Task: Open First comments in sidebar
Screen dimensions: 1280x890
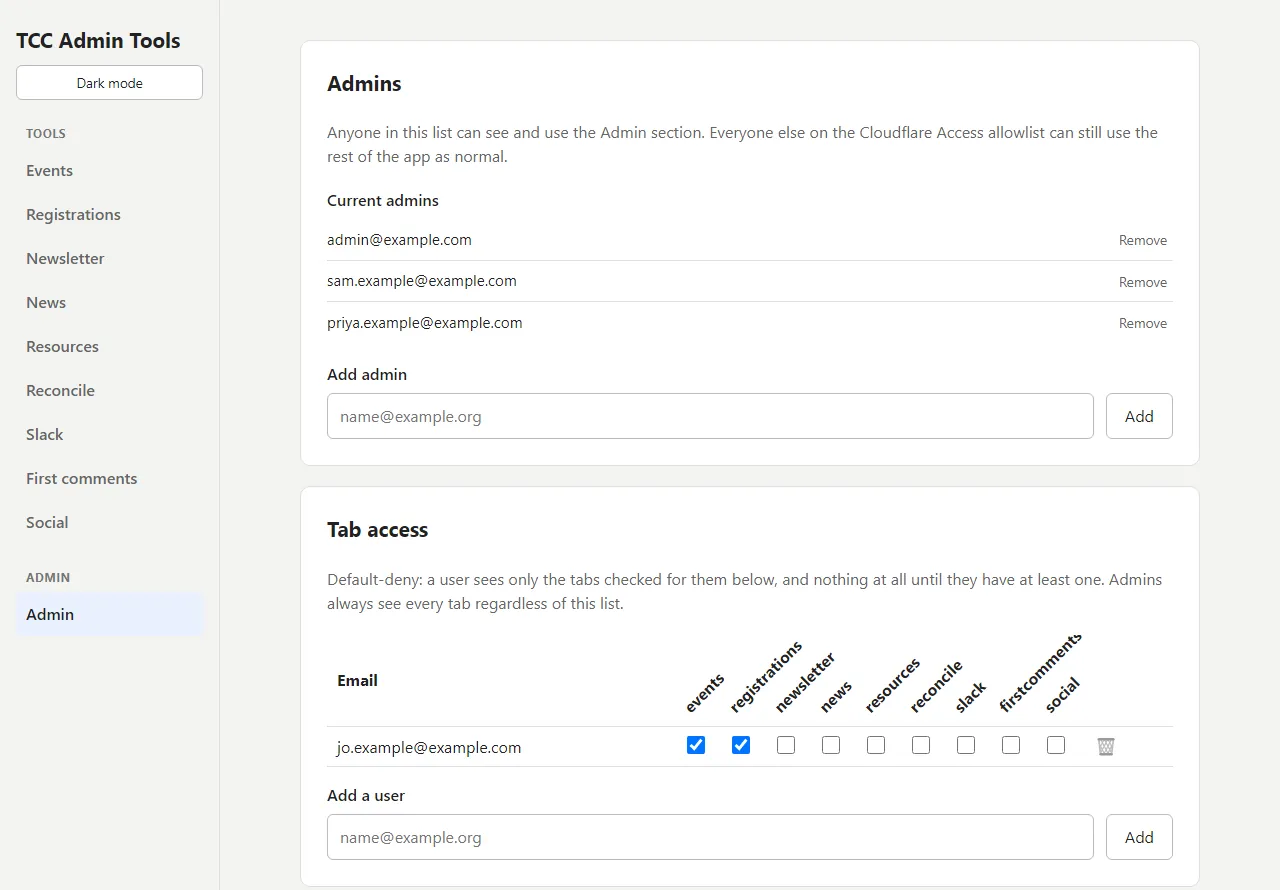Action: pos(109,479)
